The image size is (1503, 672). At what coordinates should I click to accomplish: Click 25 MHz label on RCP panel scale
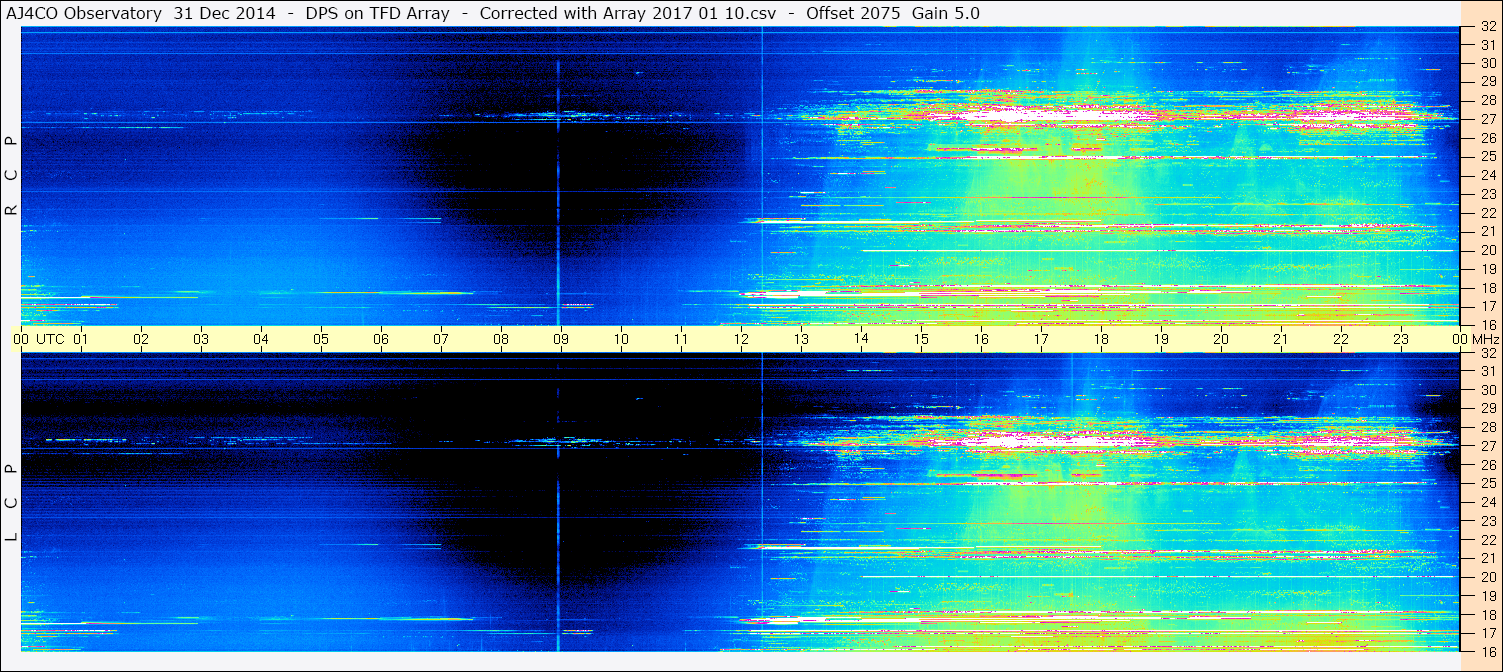pos(1488,157)
